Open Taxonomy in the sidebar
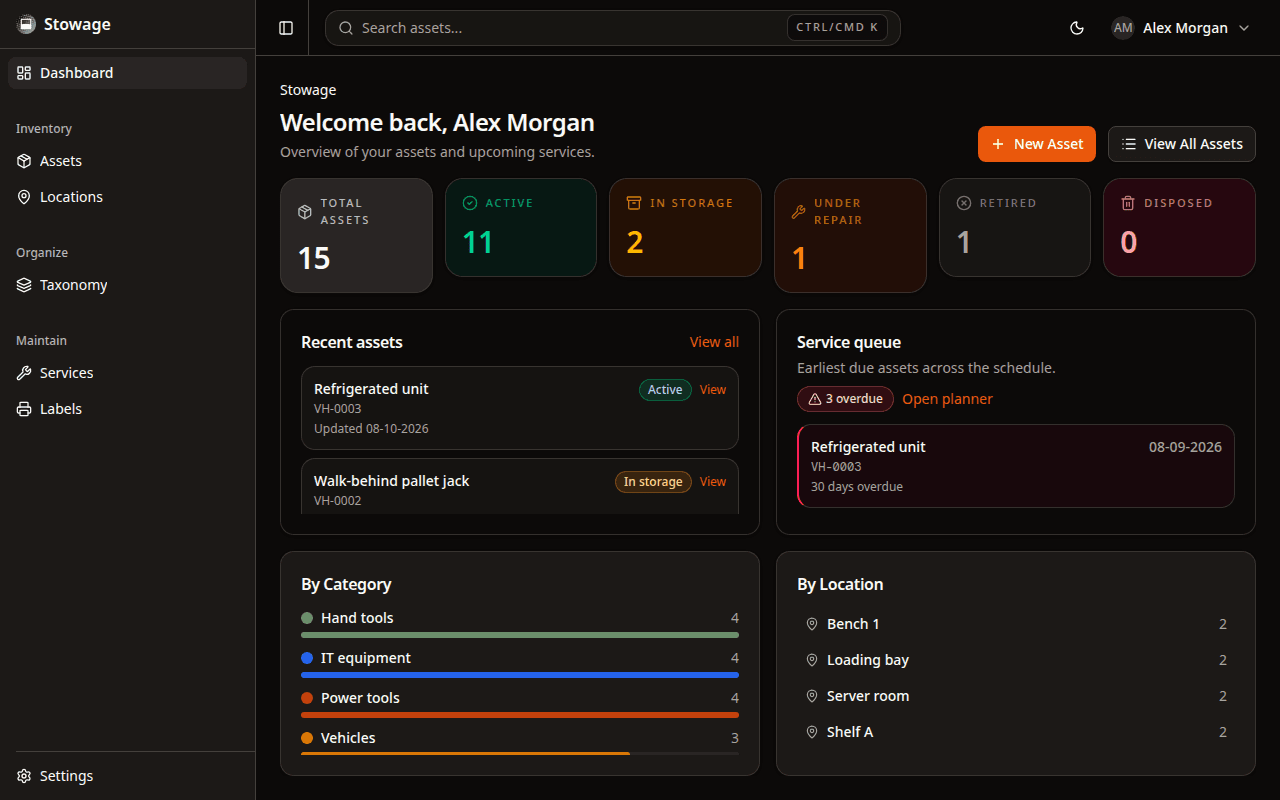1280x800 pixels. 127,285
